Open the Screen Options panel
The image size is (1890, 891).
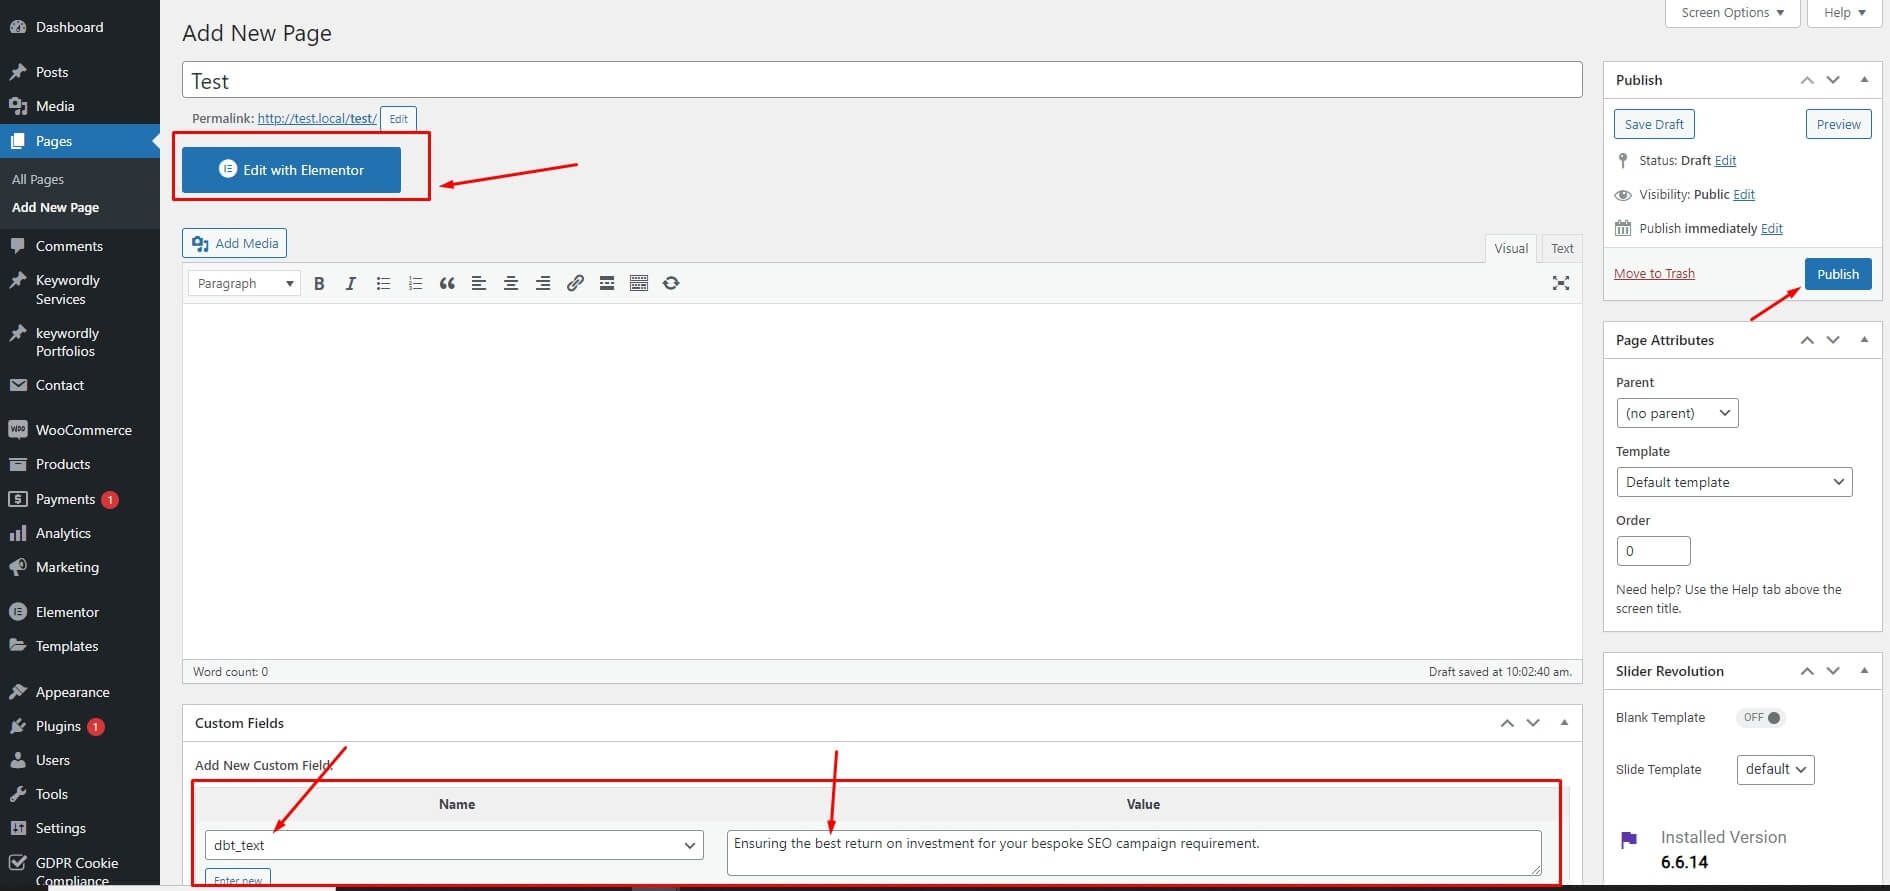point(1732,13)
